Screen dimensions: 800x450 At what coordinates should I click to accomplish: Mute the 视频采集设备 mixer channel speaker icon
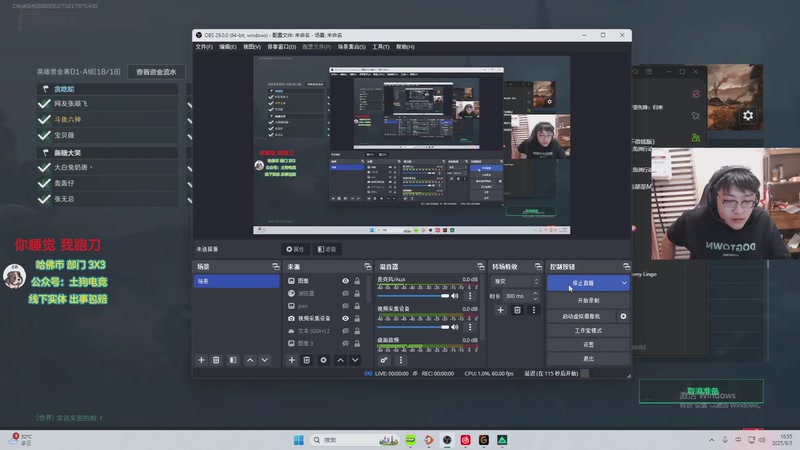point(455,327)
